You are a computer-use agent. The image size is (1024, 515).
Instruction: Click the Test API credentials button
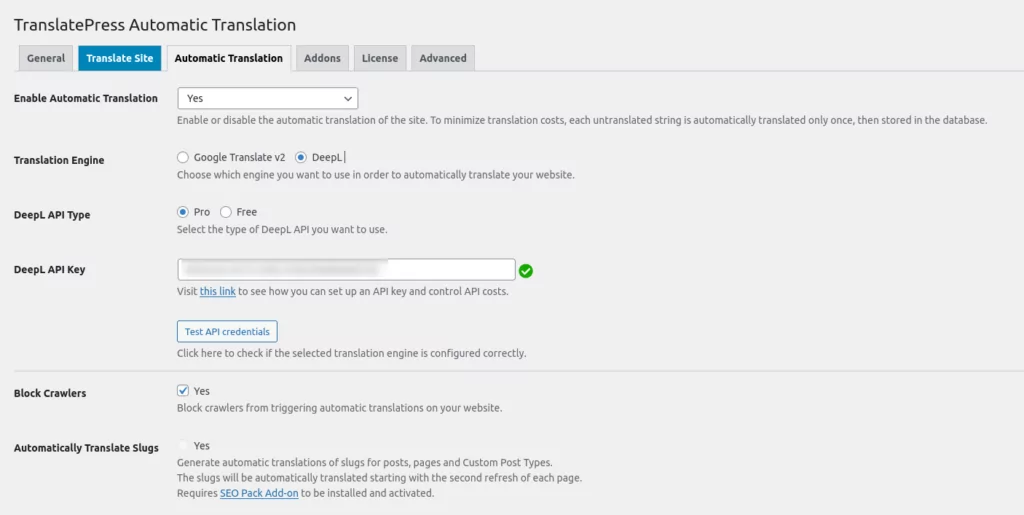(x=227, y=332)
